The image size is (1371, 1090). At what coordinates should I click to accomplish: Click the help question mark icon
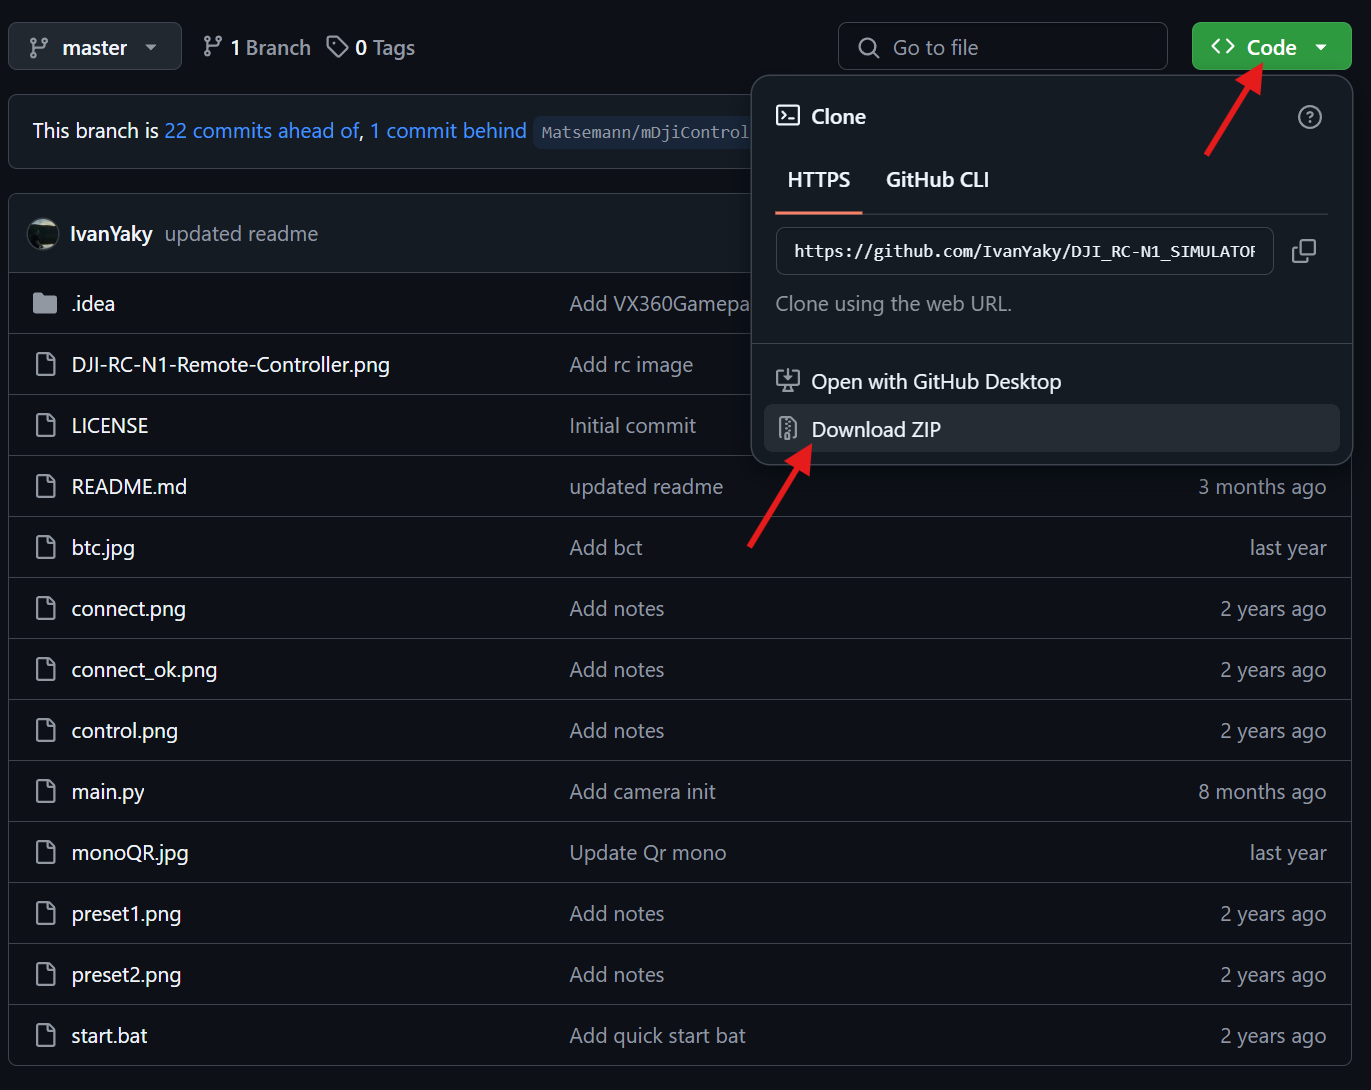click(1309, 117)
